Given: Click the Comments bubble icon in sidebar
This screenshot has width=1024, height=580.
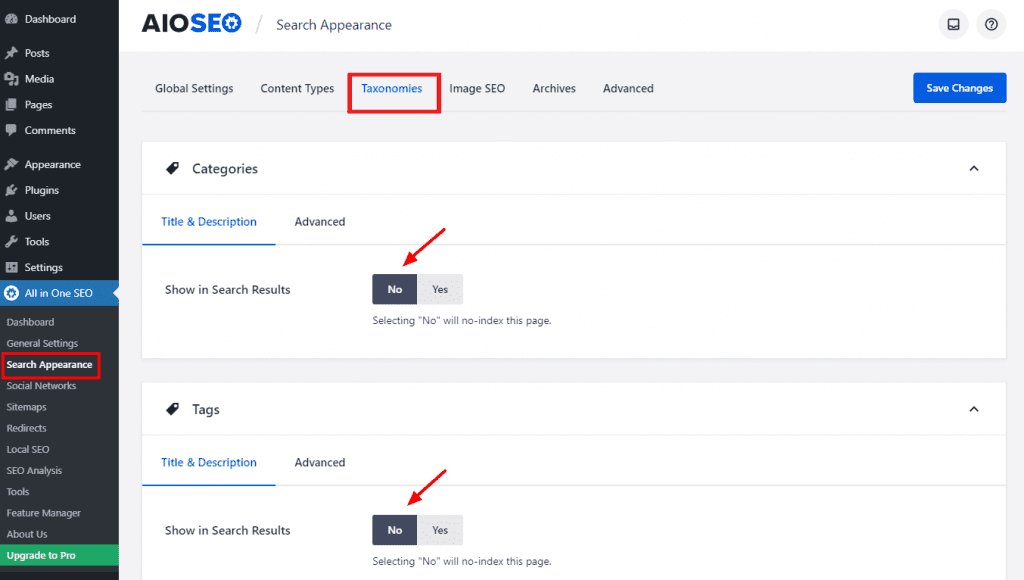Looking at the screenshot, I should coord(14,130).
